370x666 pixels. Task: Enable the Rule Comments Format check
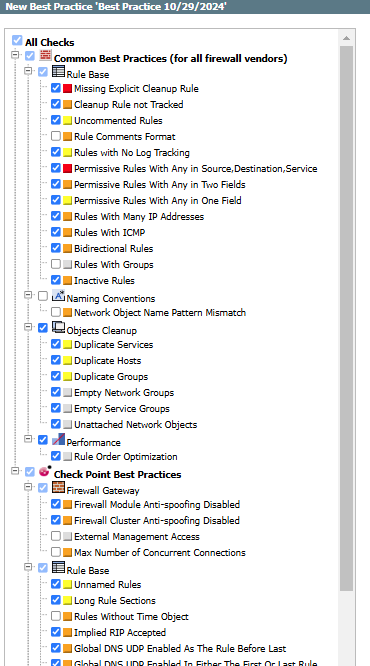(x=56, y=136)
